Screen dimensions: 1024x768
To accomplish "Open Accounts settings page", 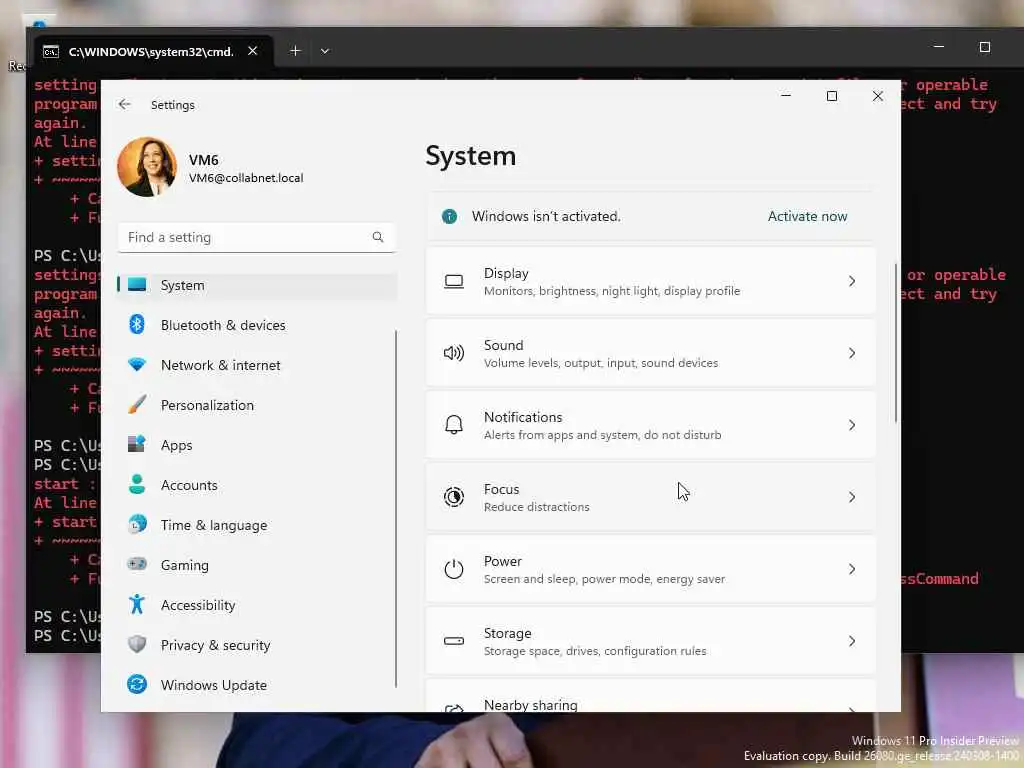I will pyautogui.click(x=257, y=485).
